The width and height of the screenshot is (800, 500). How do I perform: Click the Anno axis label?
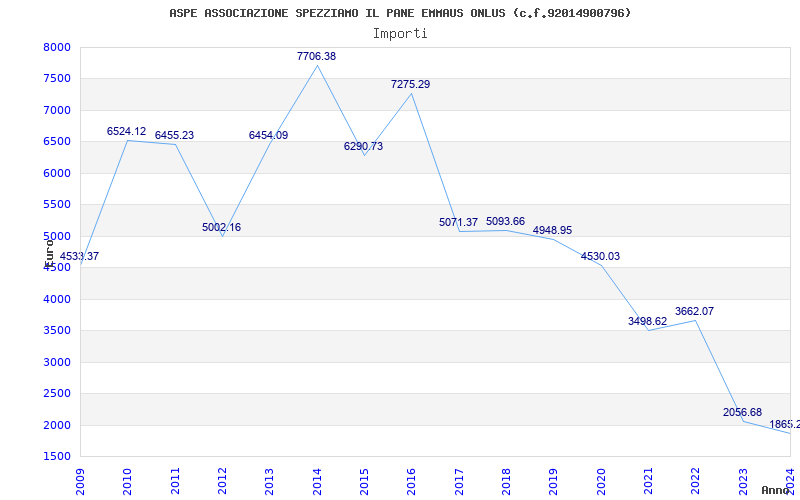tap(774, 490)
